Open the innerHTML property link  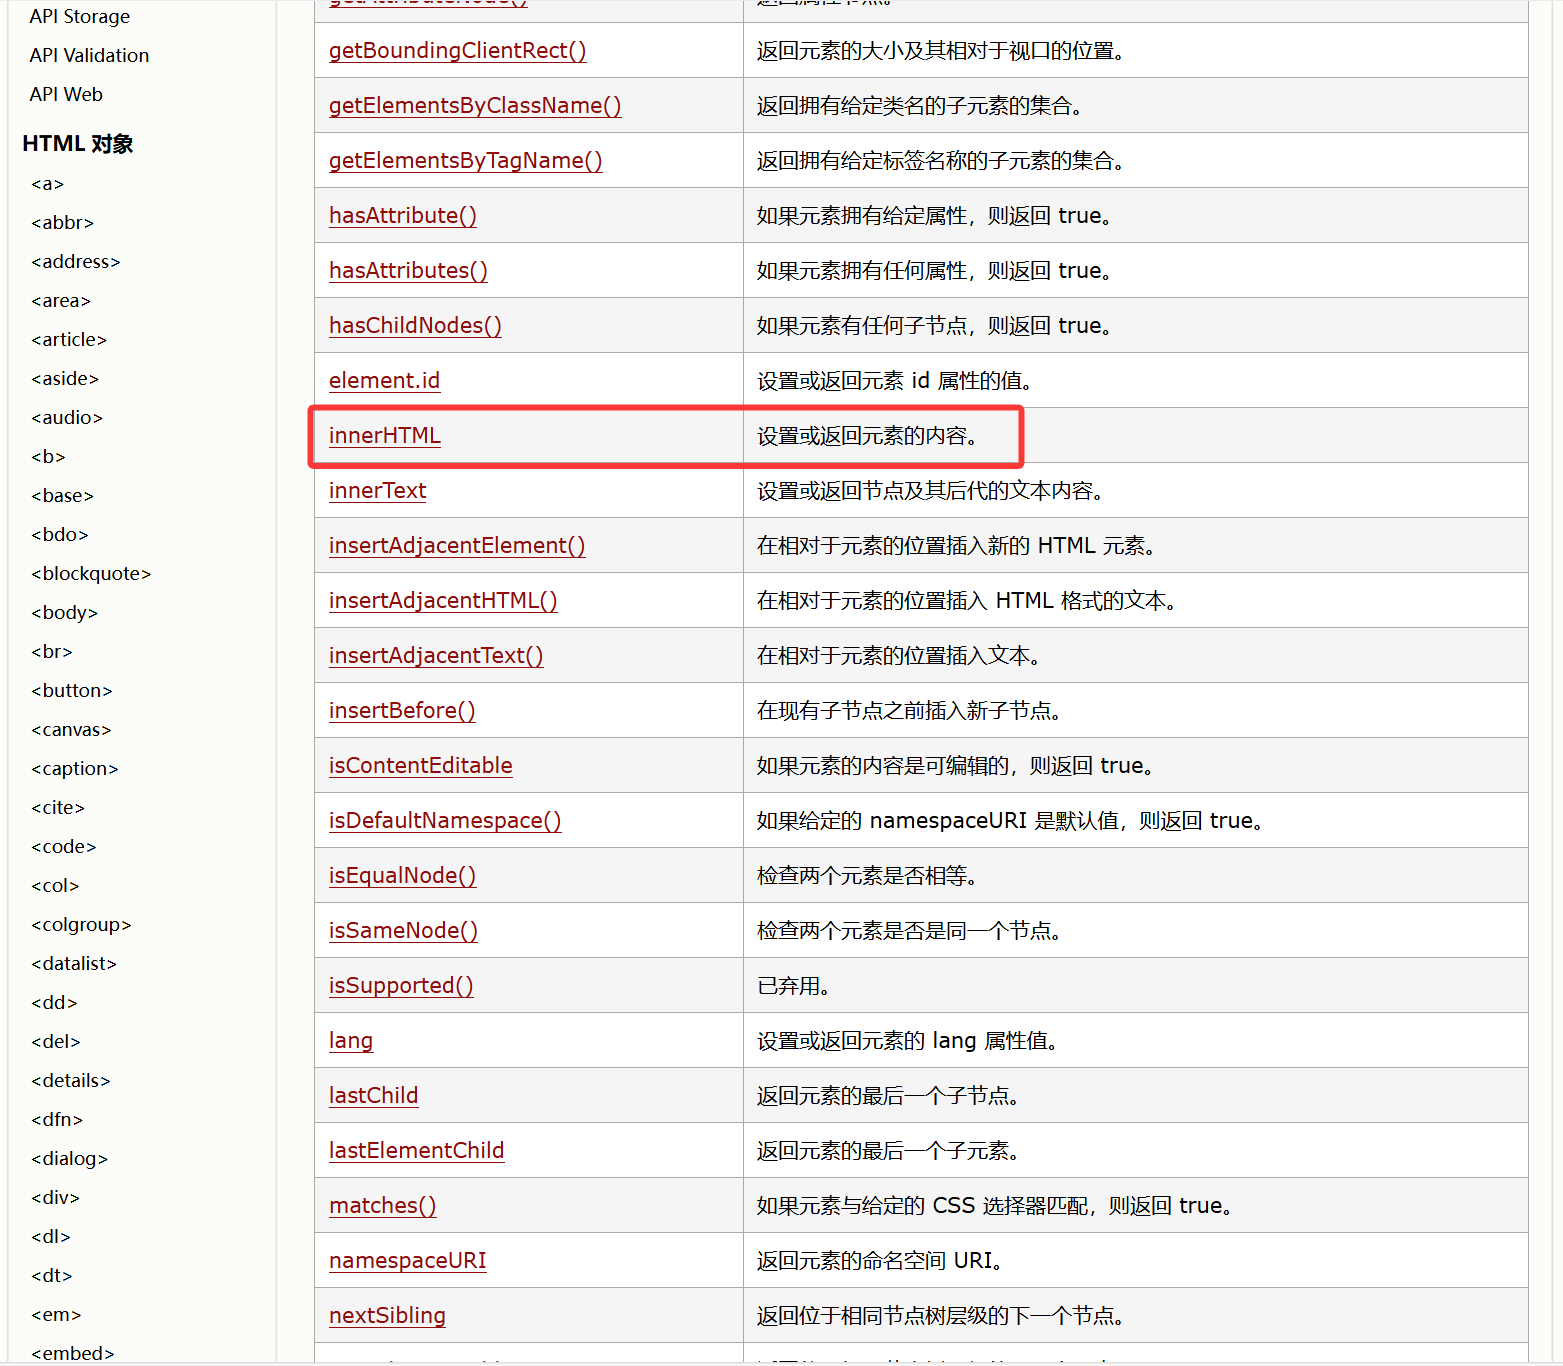[384, 435]
